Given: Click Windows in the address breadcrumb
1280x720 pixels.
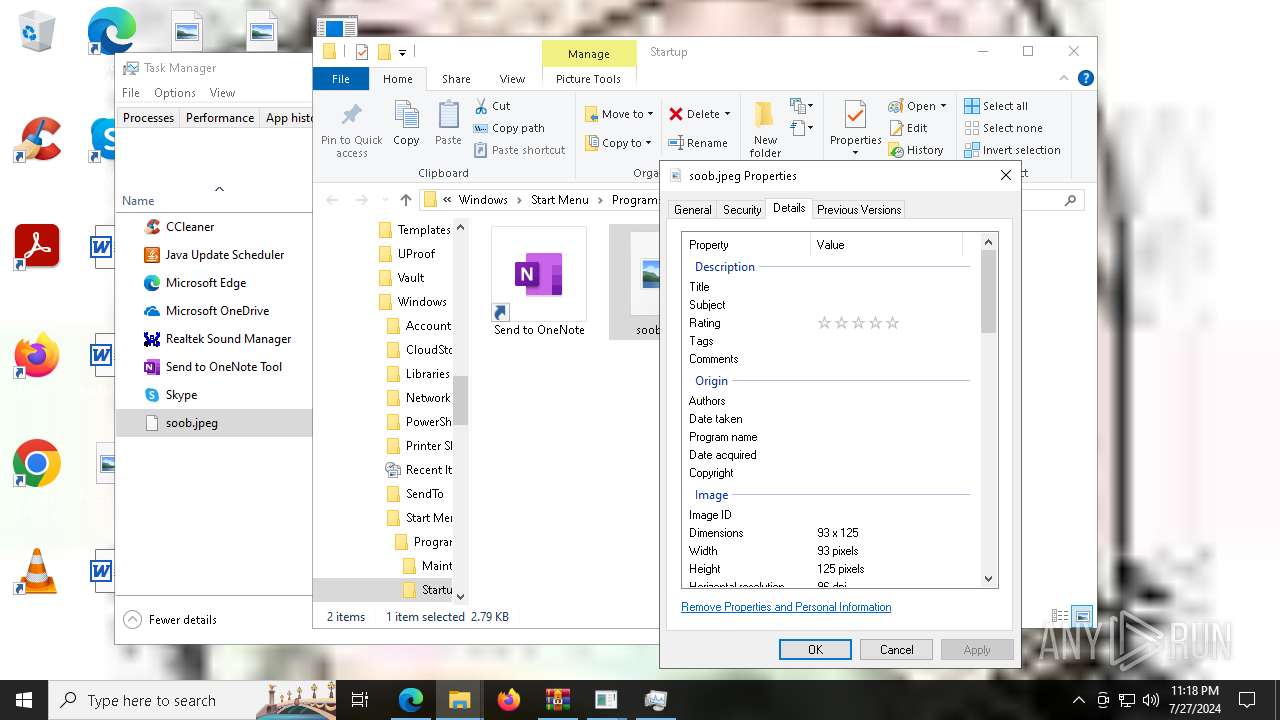Looking at the screenshot, I should [483, 200].
